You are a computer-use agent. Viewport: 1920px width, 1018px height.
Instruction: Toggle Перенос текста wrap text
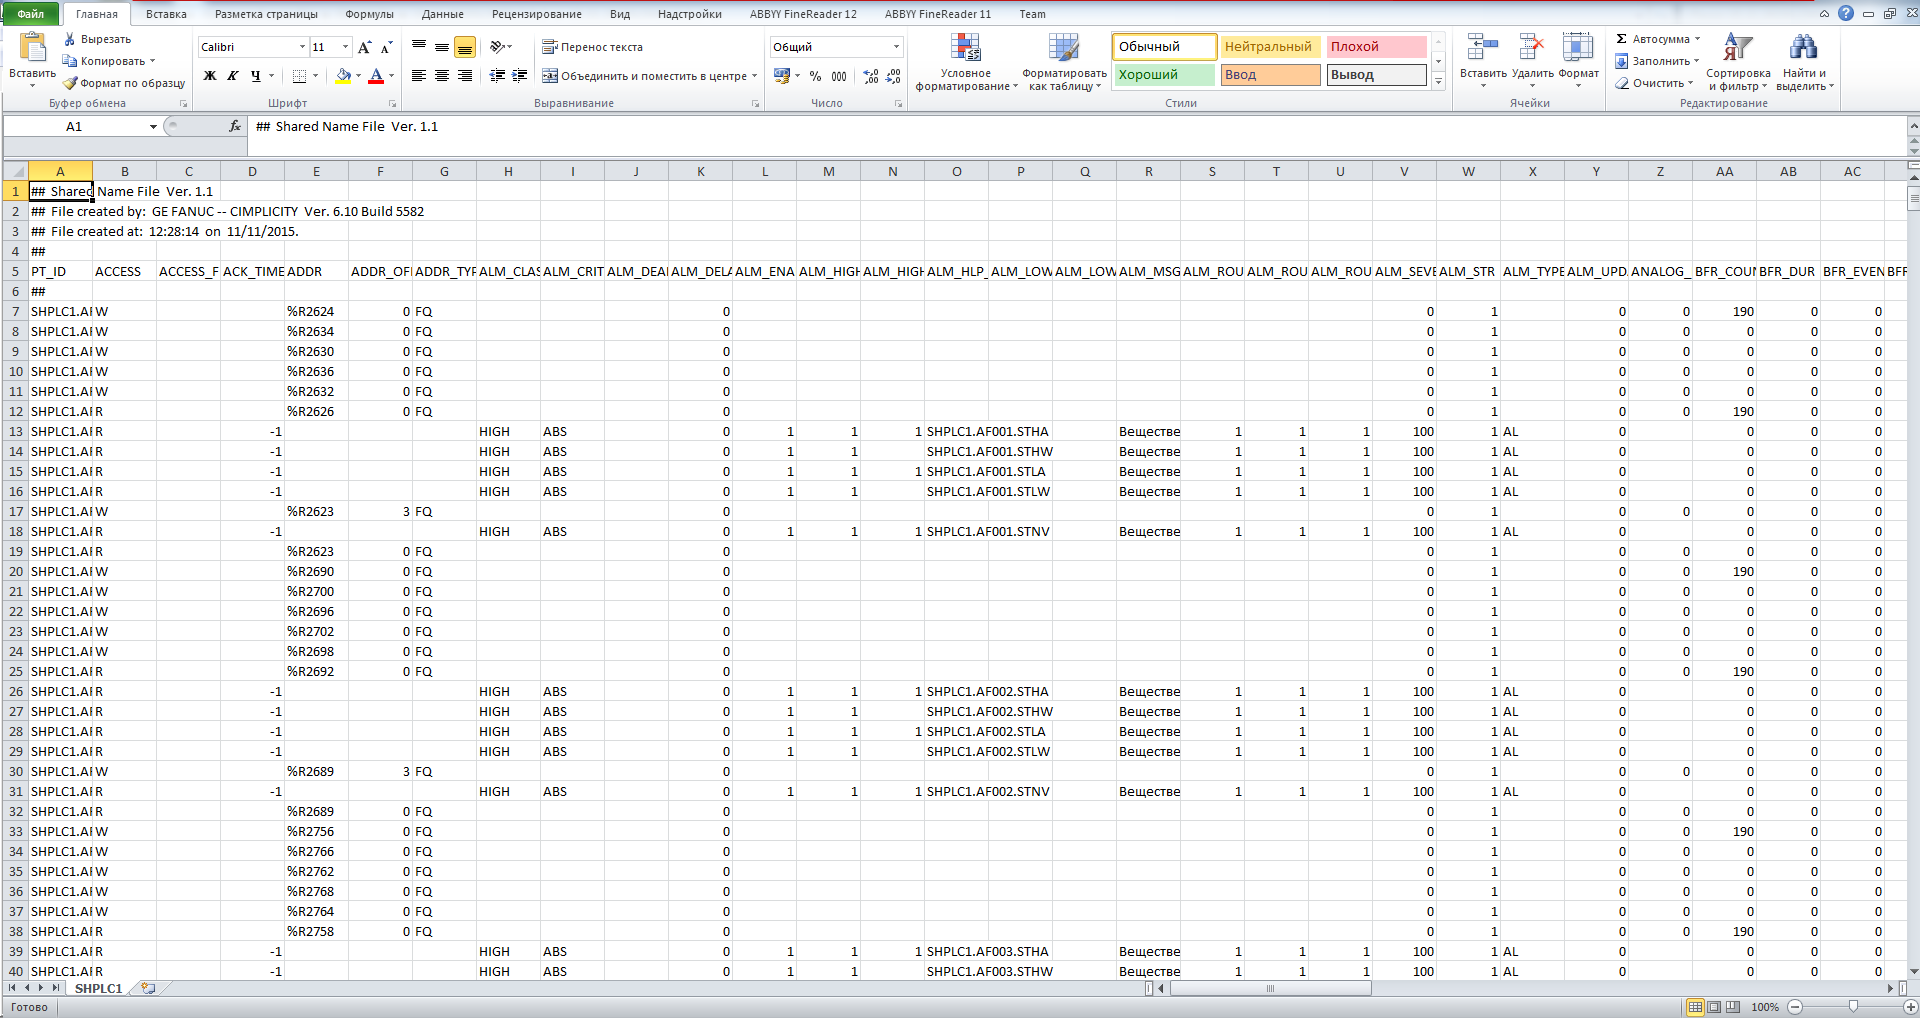592,47
